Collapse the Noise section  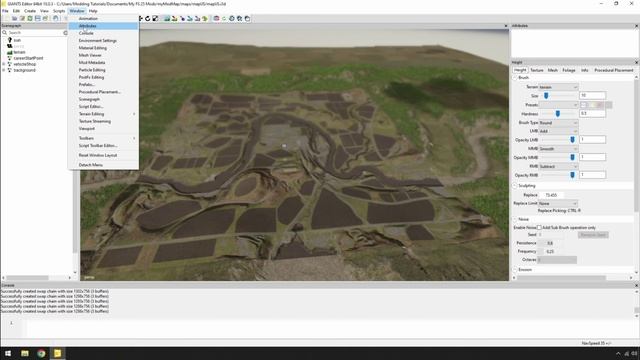point(515,219)
